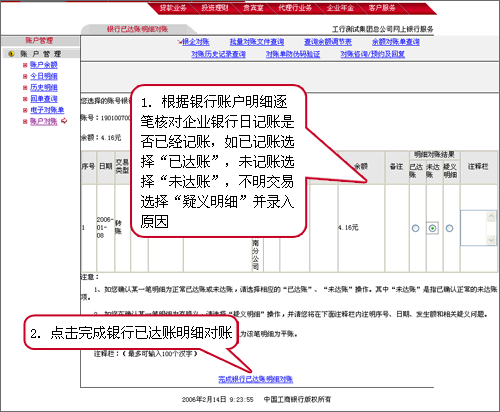Select the 未达账 radio button
Image resolution: width=500 pixels, height=412 pixels.
tap(432, 228)
